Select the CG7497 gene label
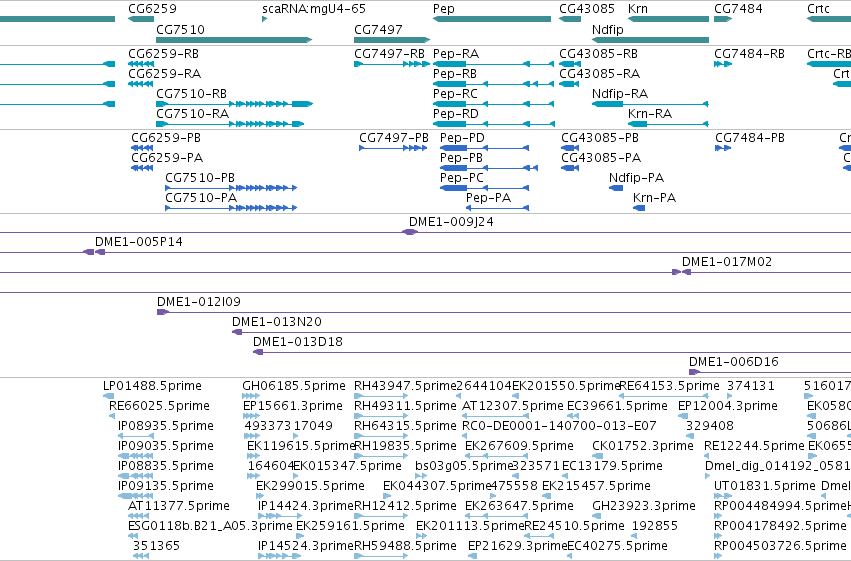The width and height of the screenshot is (851, 561). pyautogui.click(x=378, y=29)
